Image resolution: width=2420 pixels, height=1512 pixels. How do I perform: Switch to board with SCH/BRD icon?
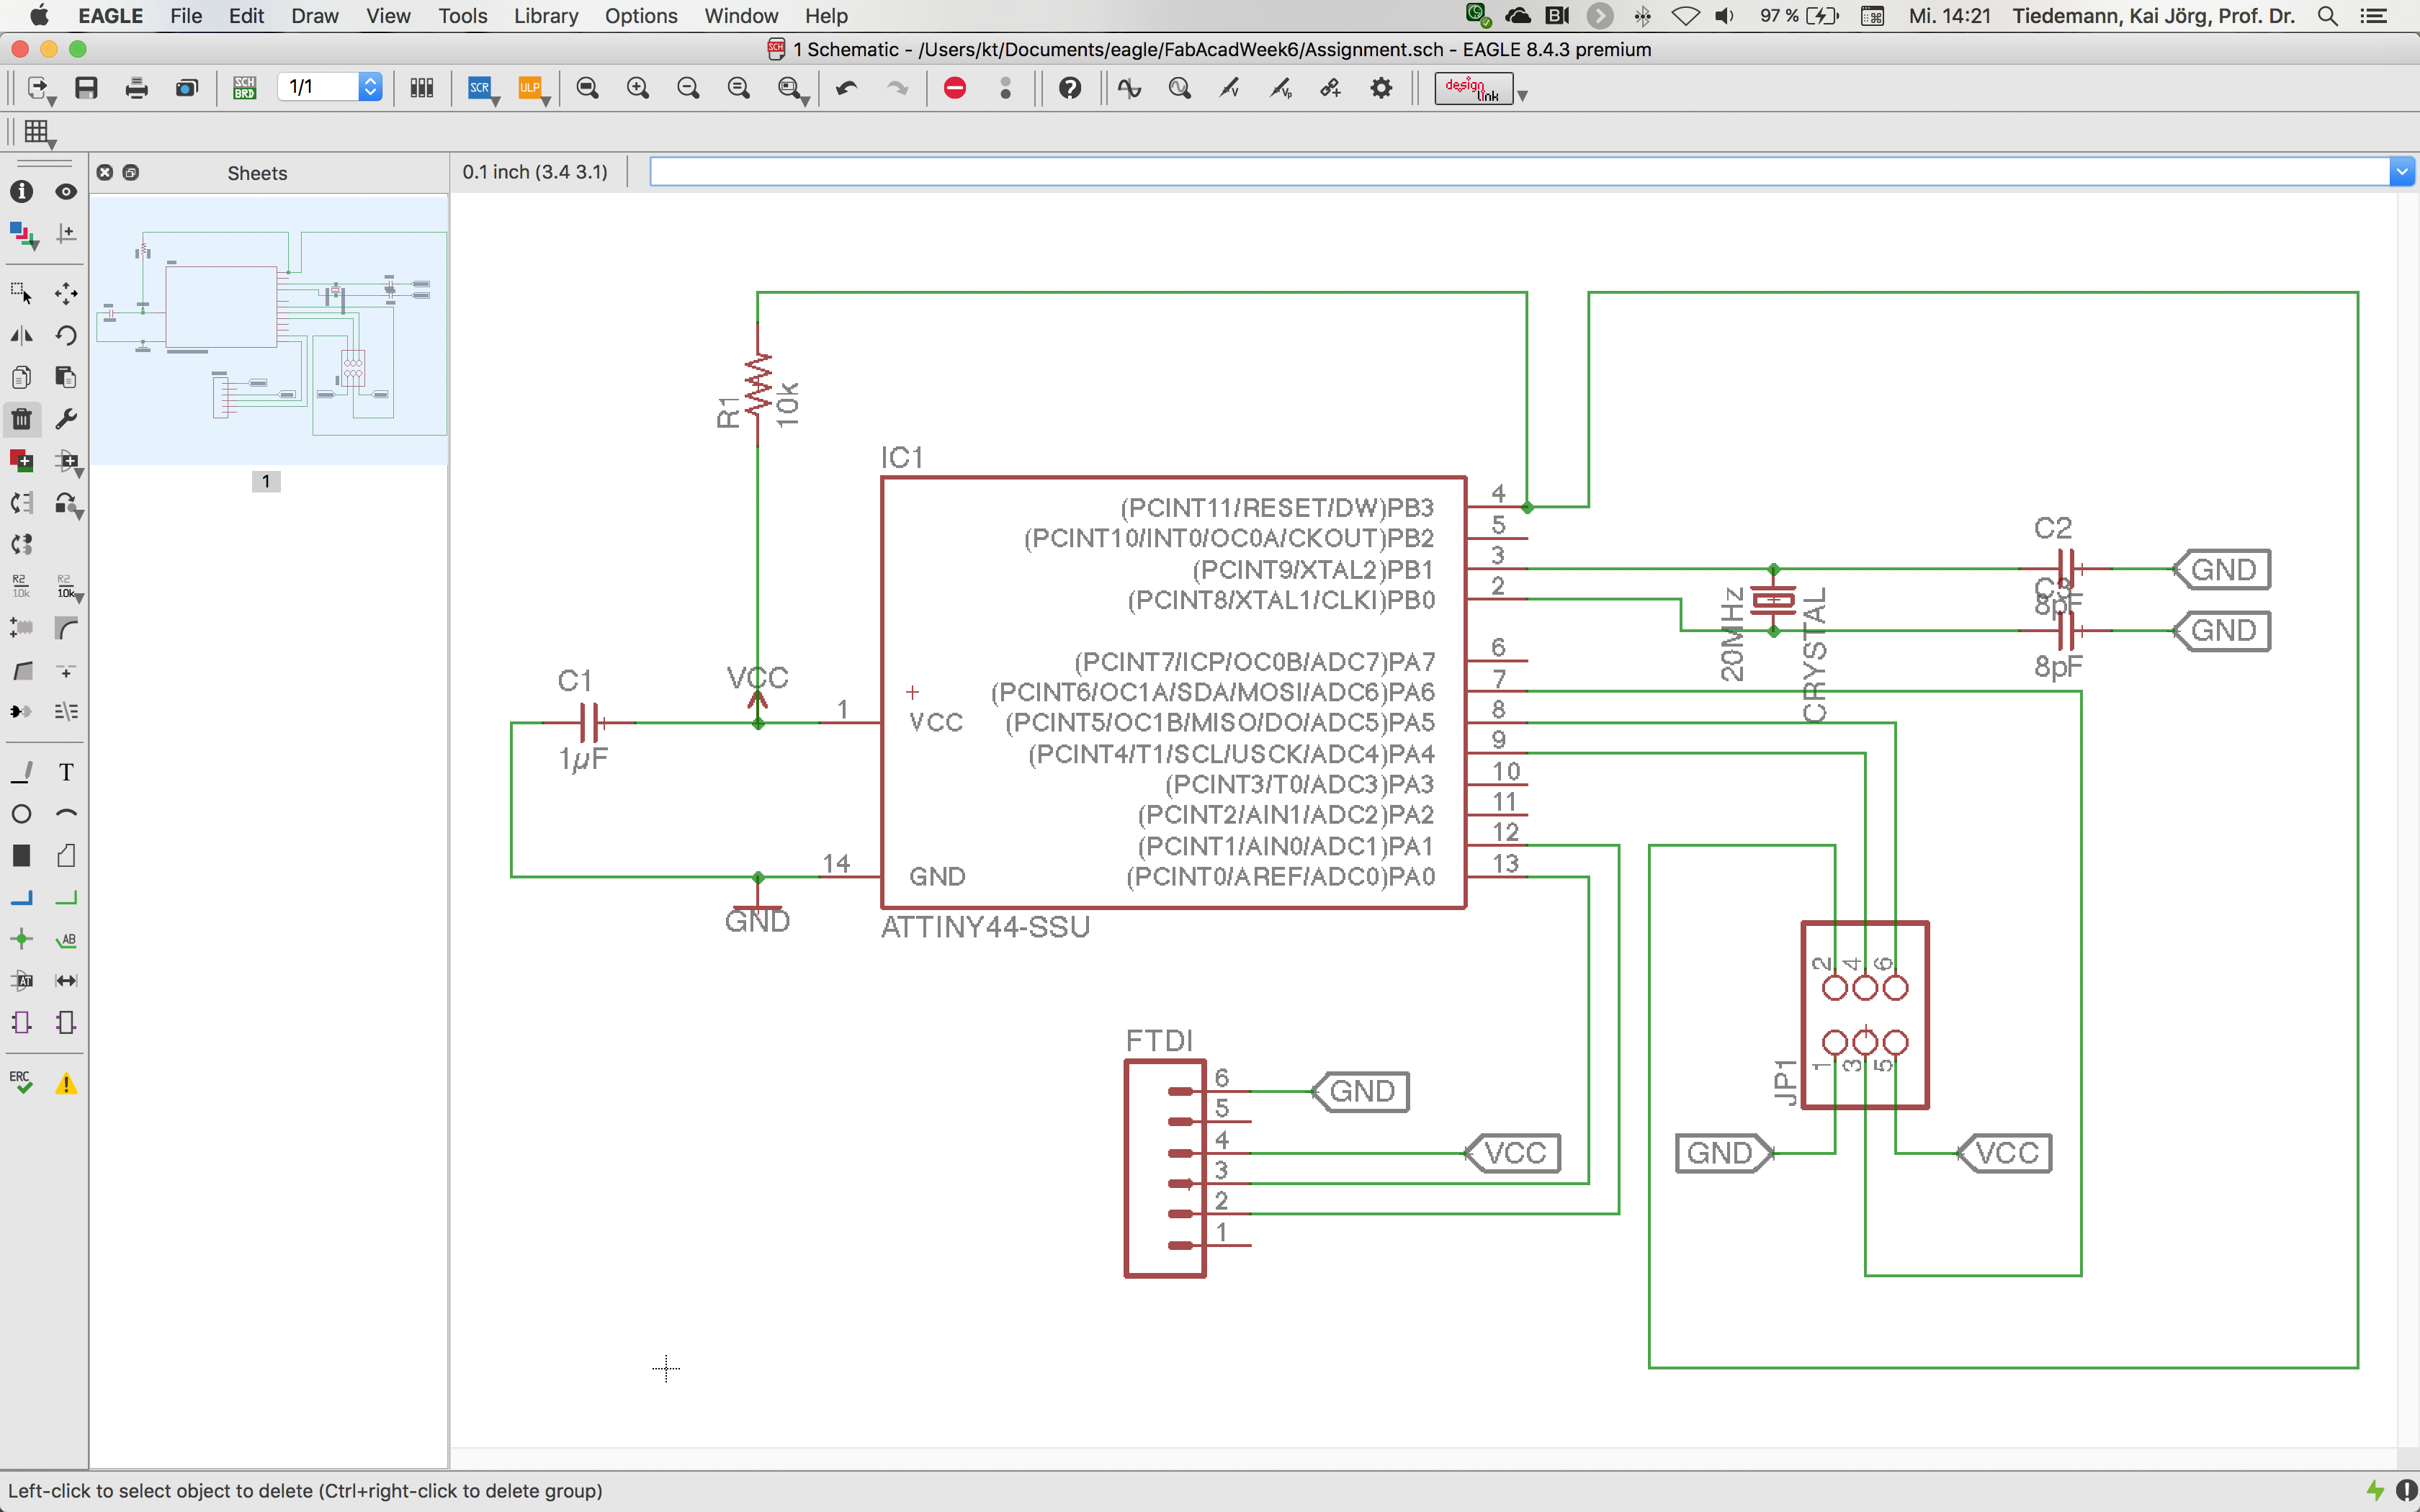pyautogui.click(x=244, y=88)
